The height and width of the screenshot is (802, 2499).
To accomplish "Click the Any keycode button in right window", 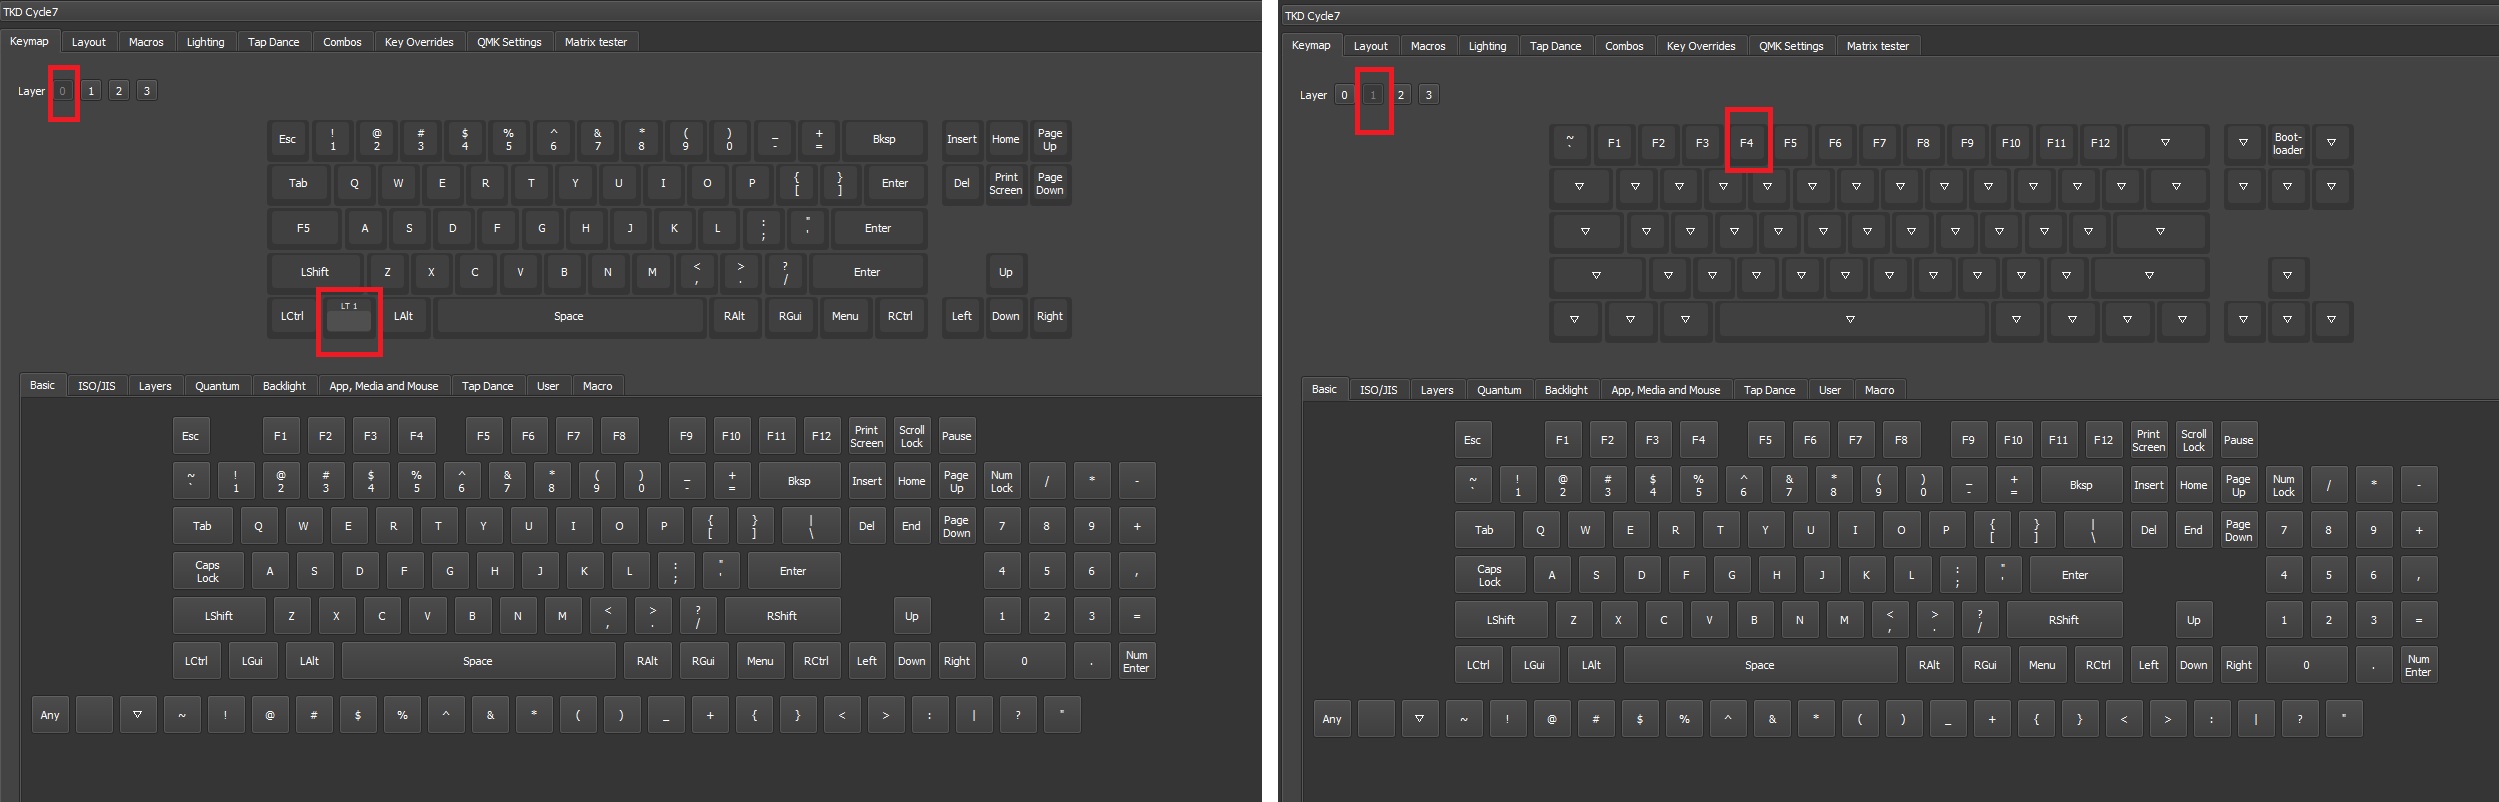I will (x=1332, y=719).
